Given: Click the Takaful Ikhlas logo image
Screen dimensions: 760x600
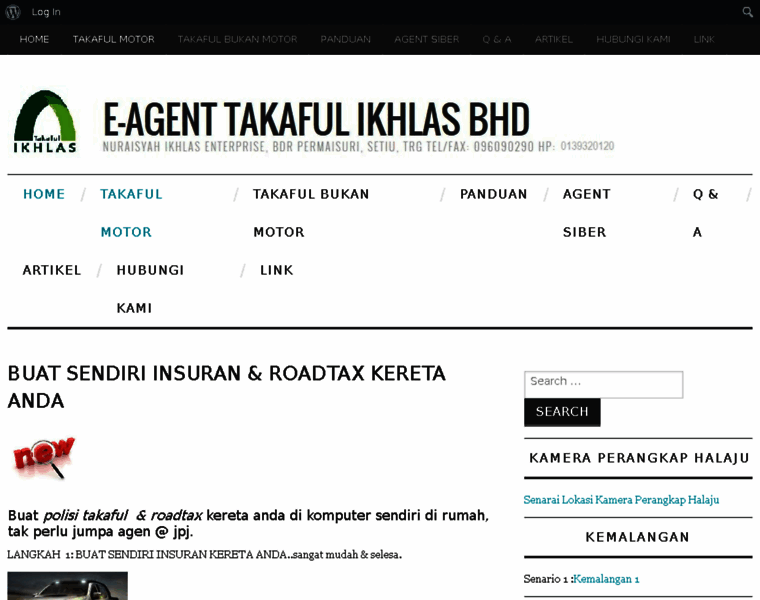Looking at the screenshot, I should coord(45,122).
